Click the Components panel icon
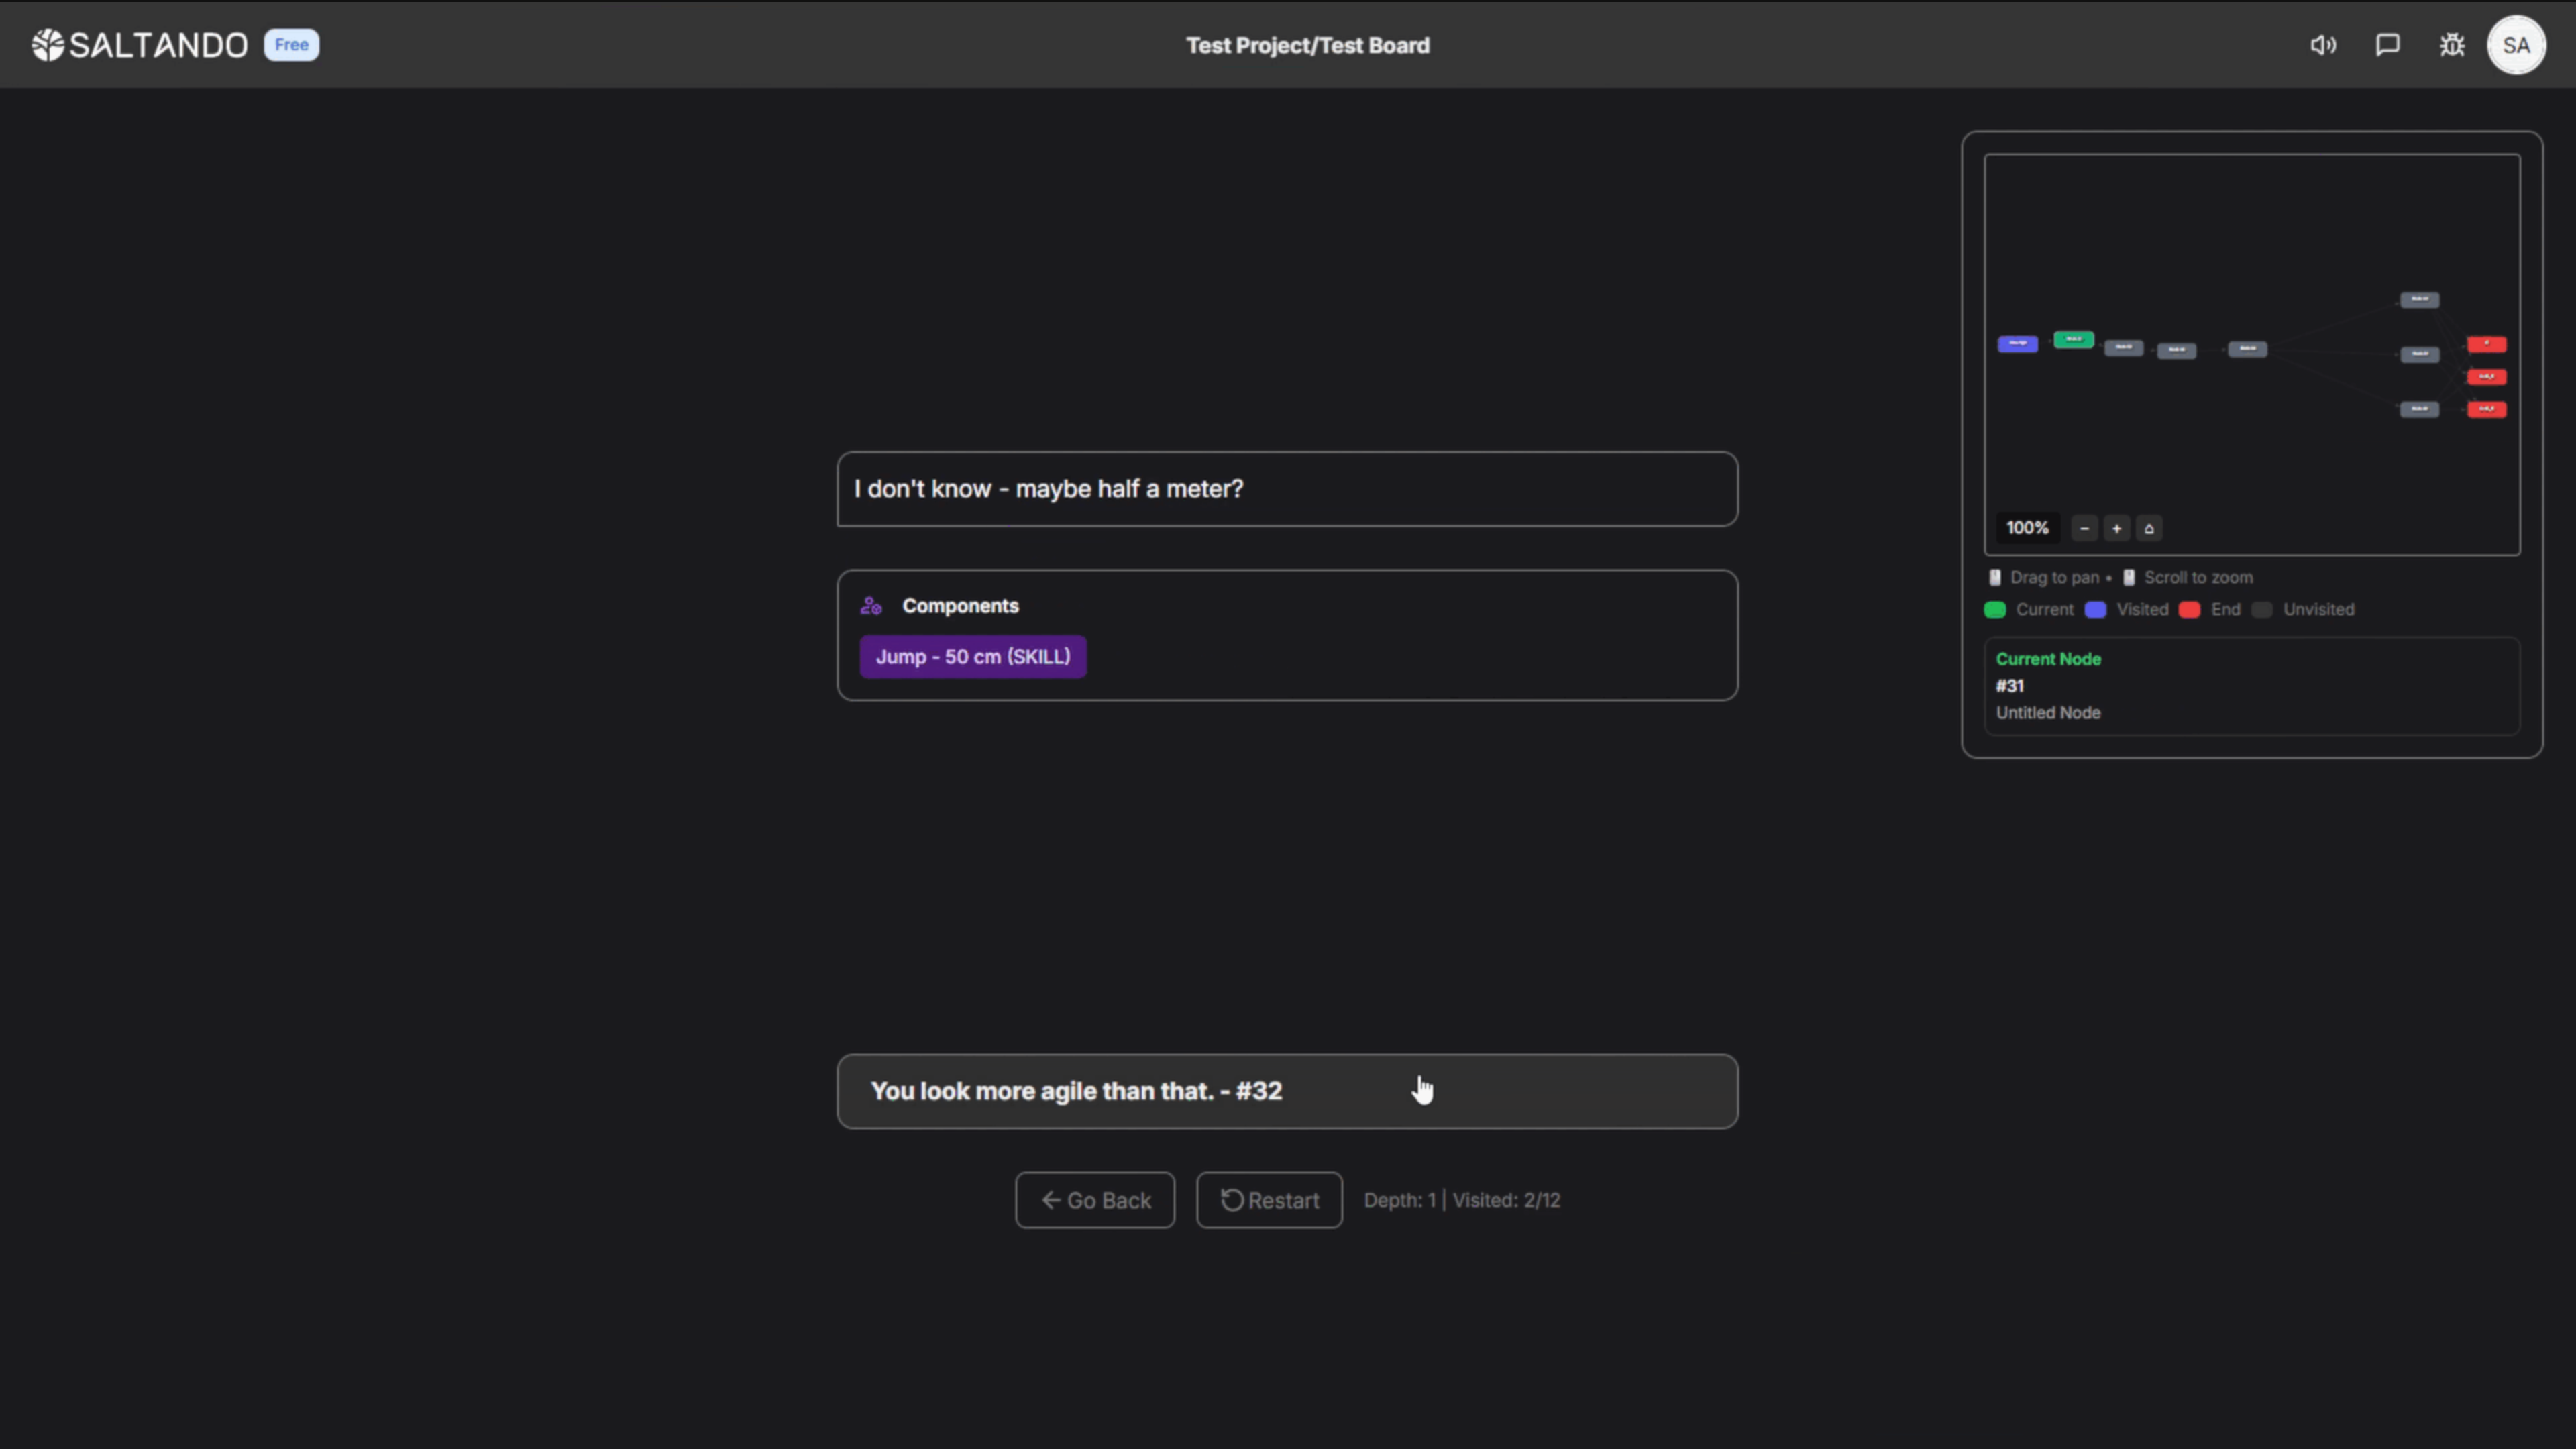This screenshot has height=1449, width=2576. point(871,606)
